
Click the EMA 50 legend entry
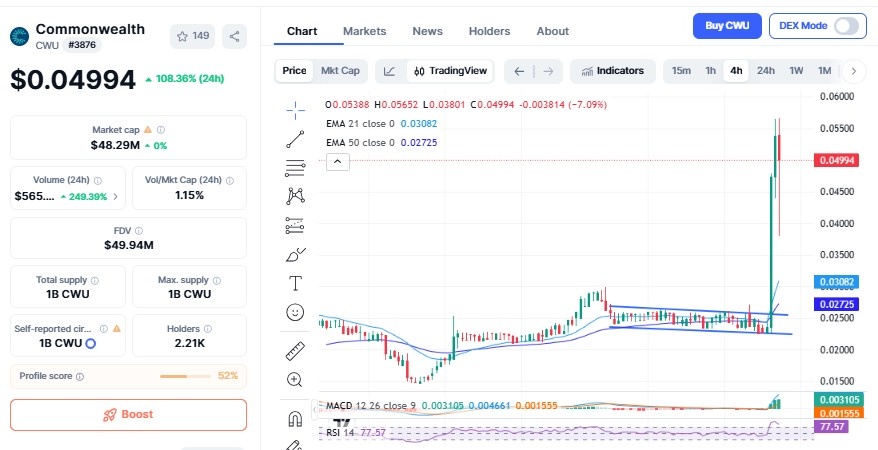381,143
